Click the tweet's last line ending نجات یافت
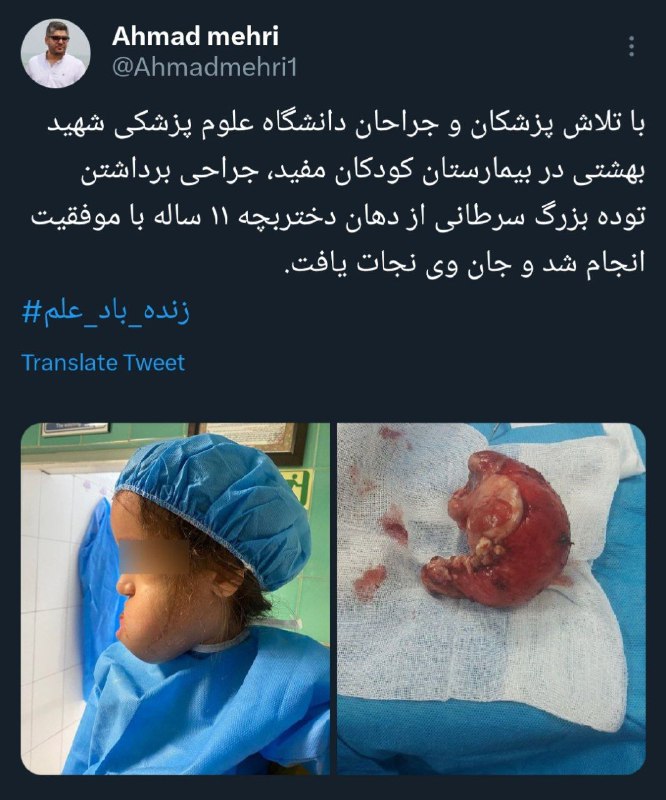This screenshot has width=666, height=800. click(x=464, y=262)
